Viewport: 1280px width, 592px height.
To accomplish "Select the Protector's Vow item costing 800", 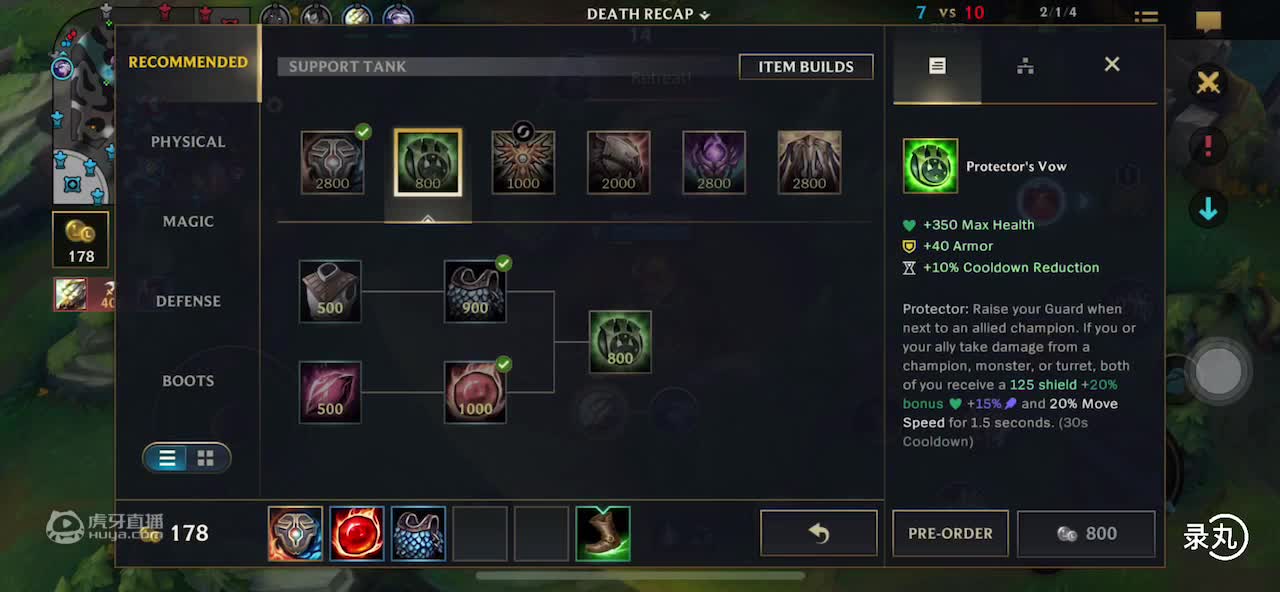I will [428, 162].
